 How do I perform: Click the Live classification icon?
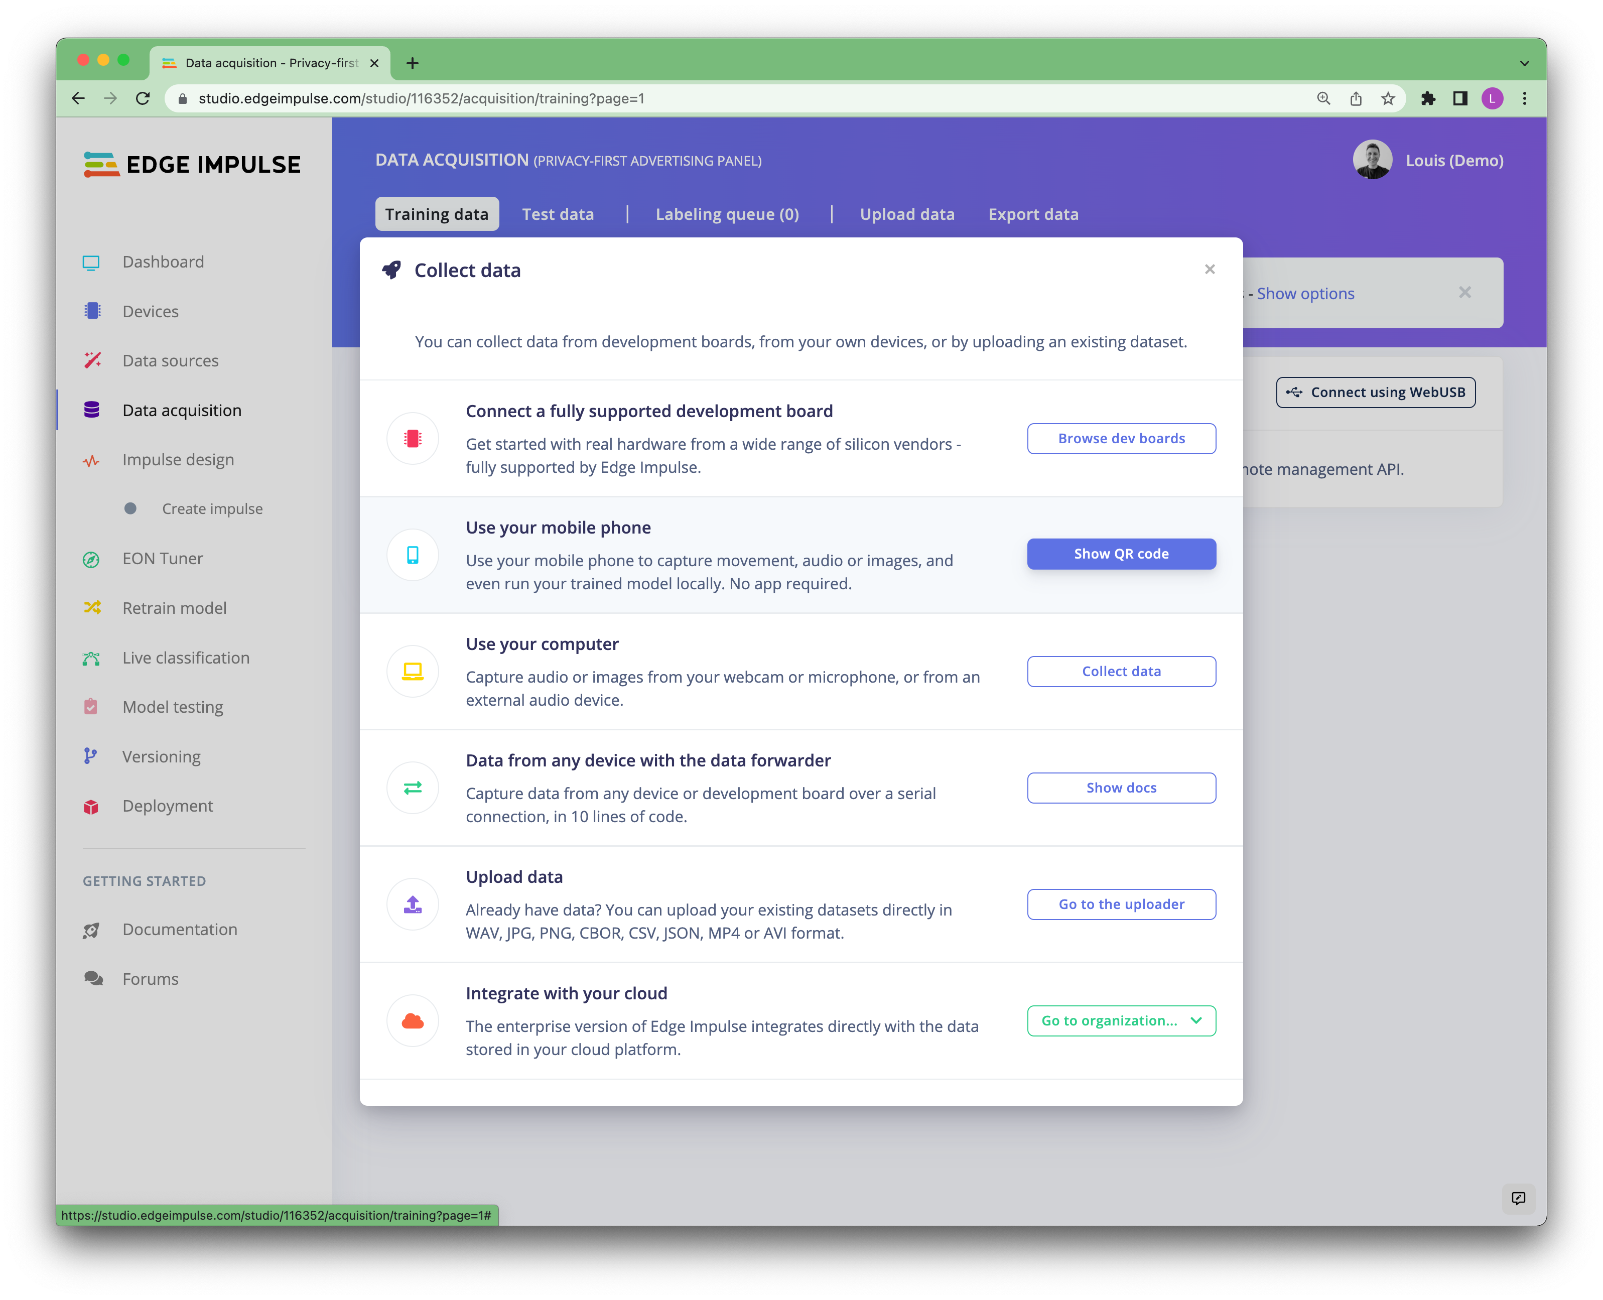(92, 658)
